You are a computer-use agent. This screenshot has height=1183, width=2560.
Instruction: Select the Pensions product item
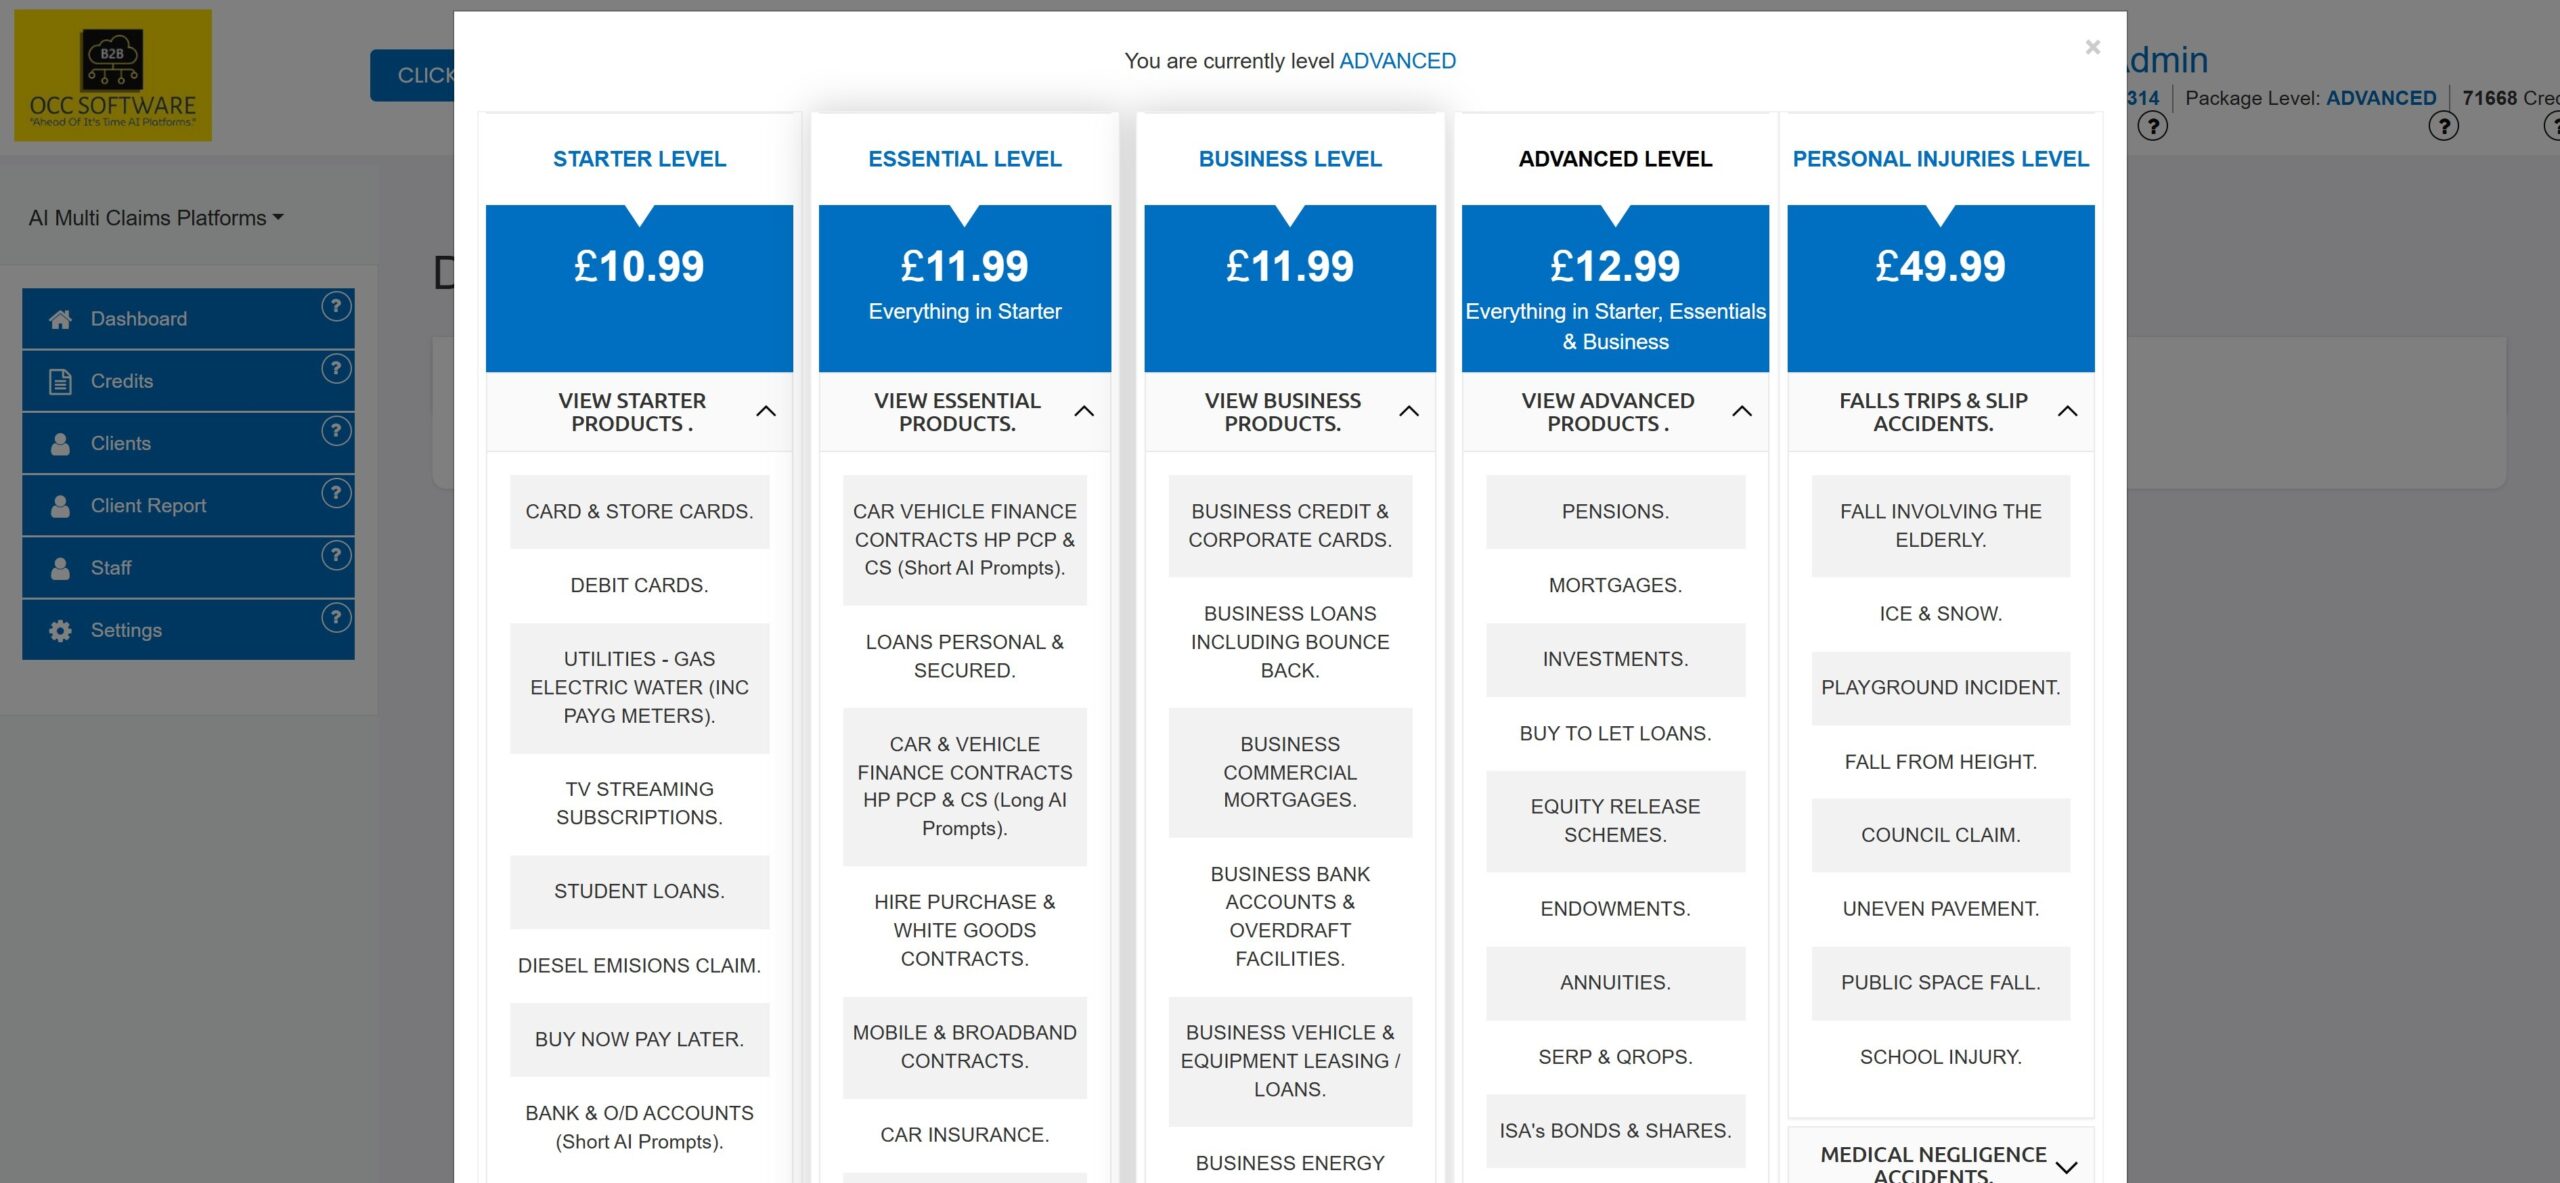(1615, 512)
